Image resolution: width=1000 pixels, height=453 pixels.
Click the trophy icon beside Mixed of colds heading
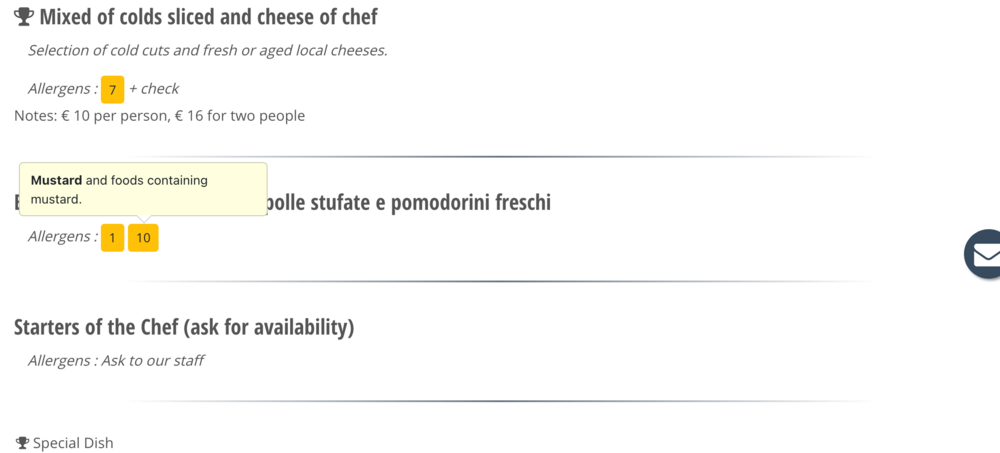24,17
